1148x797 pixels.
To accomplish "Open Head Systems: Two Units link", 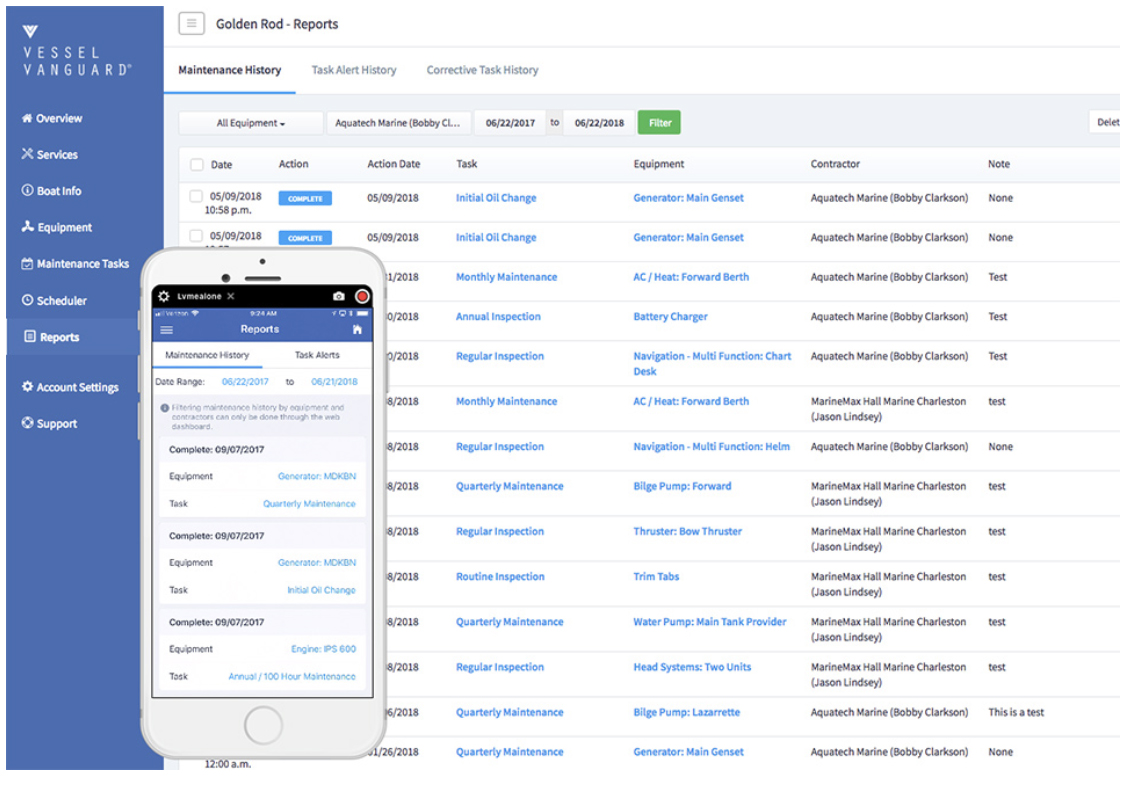I will point(692,667).
